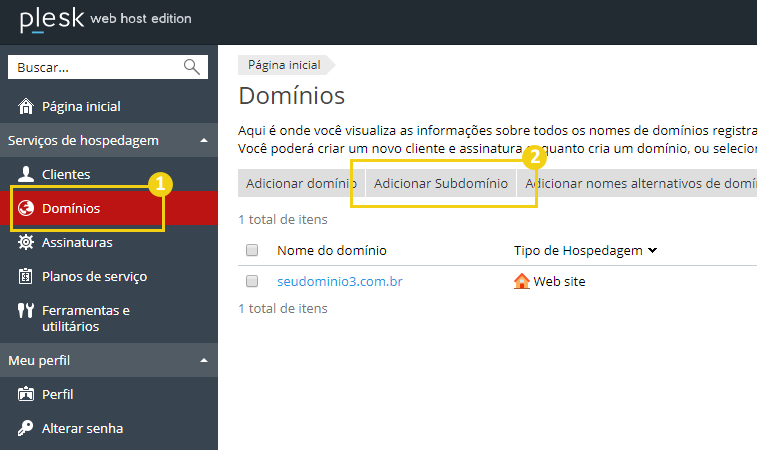Collapse the Serviços de hospedagem section
Viewport: 757px width, 450px height.
pyautogui.click(x=204, y=141)
